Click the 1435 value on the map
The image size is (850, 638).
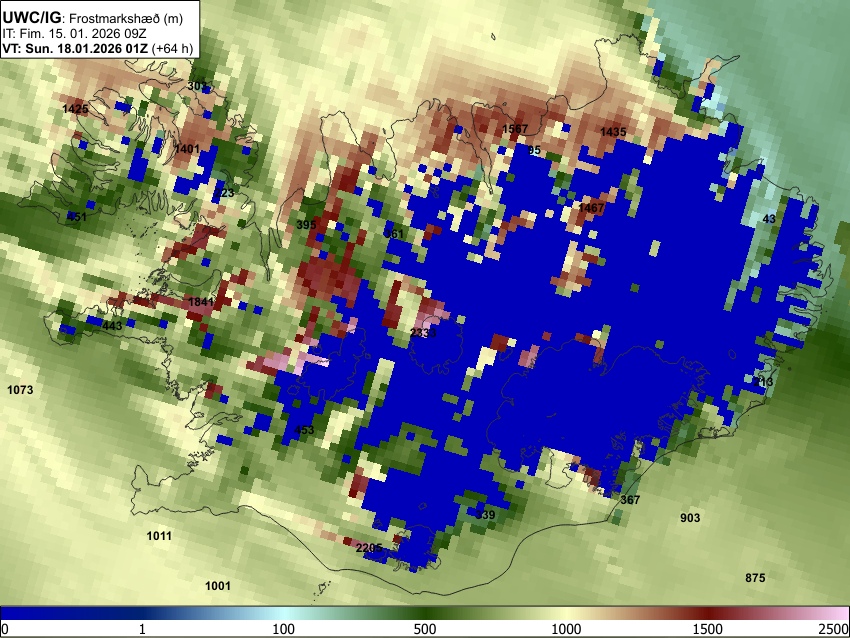point(613,132)
